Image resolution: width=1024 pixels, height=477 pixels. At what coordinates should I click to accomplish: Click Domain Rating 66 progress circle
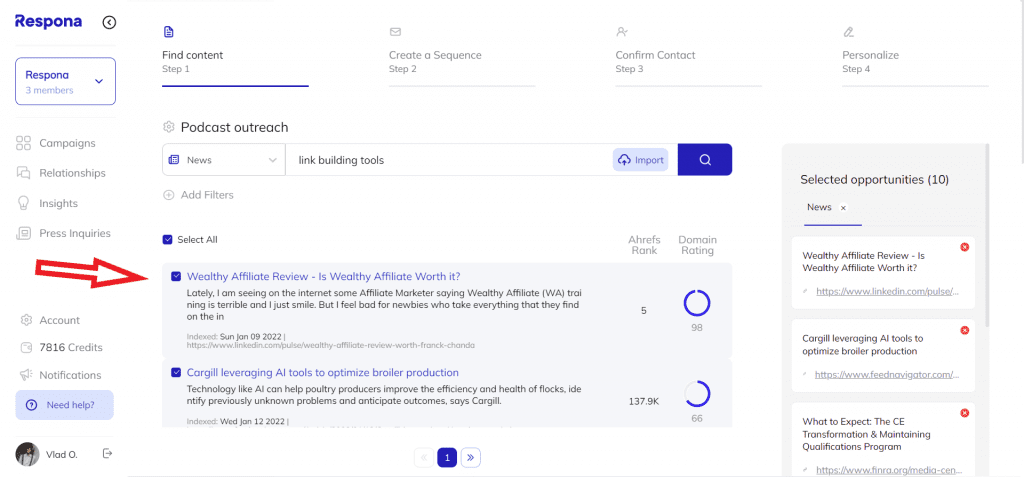[x=697, y=395]
